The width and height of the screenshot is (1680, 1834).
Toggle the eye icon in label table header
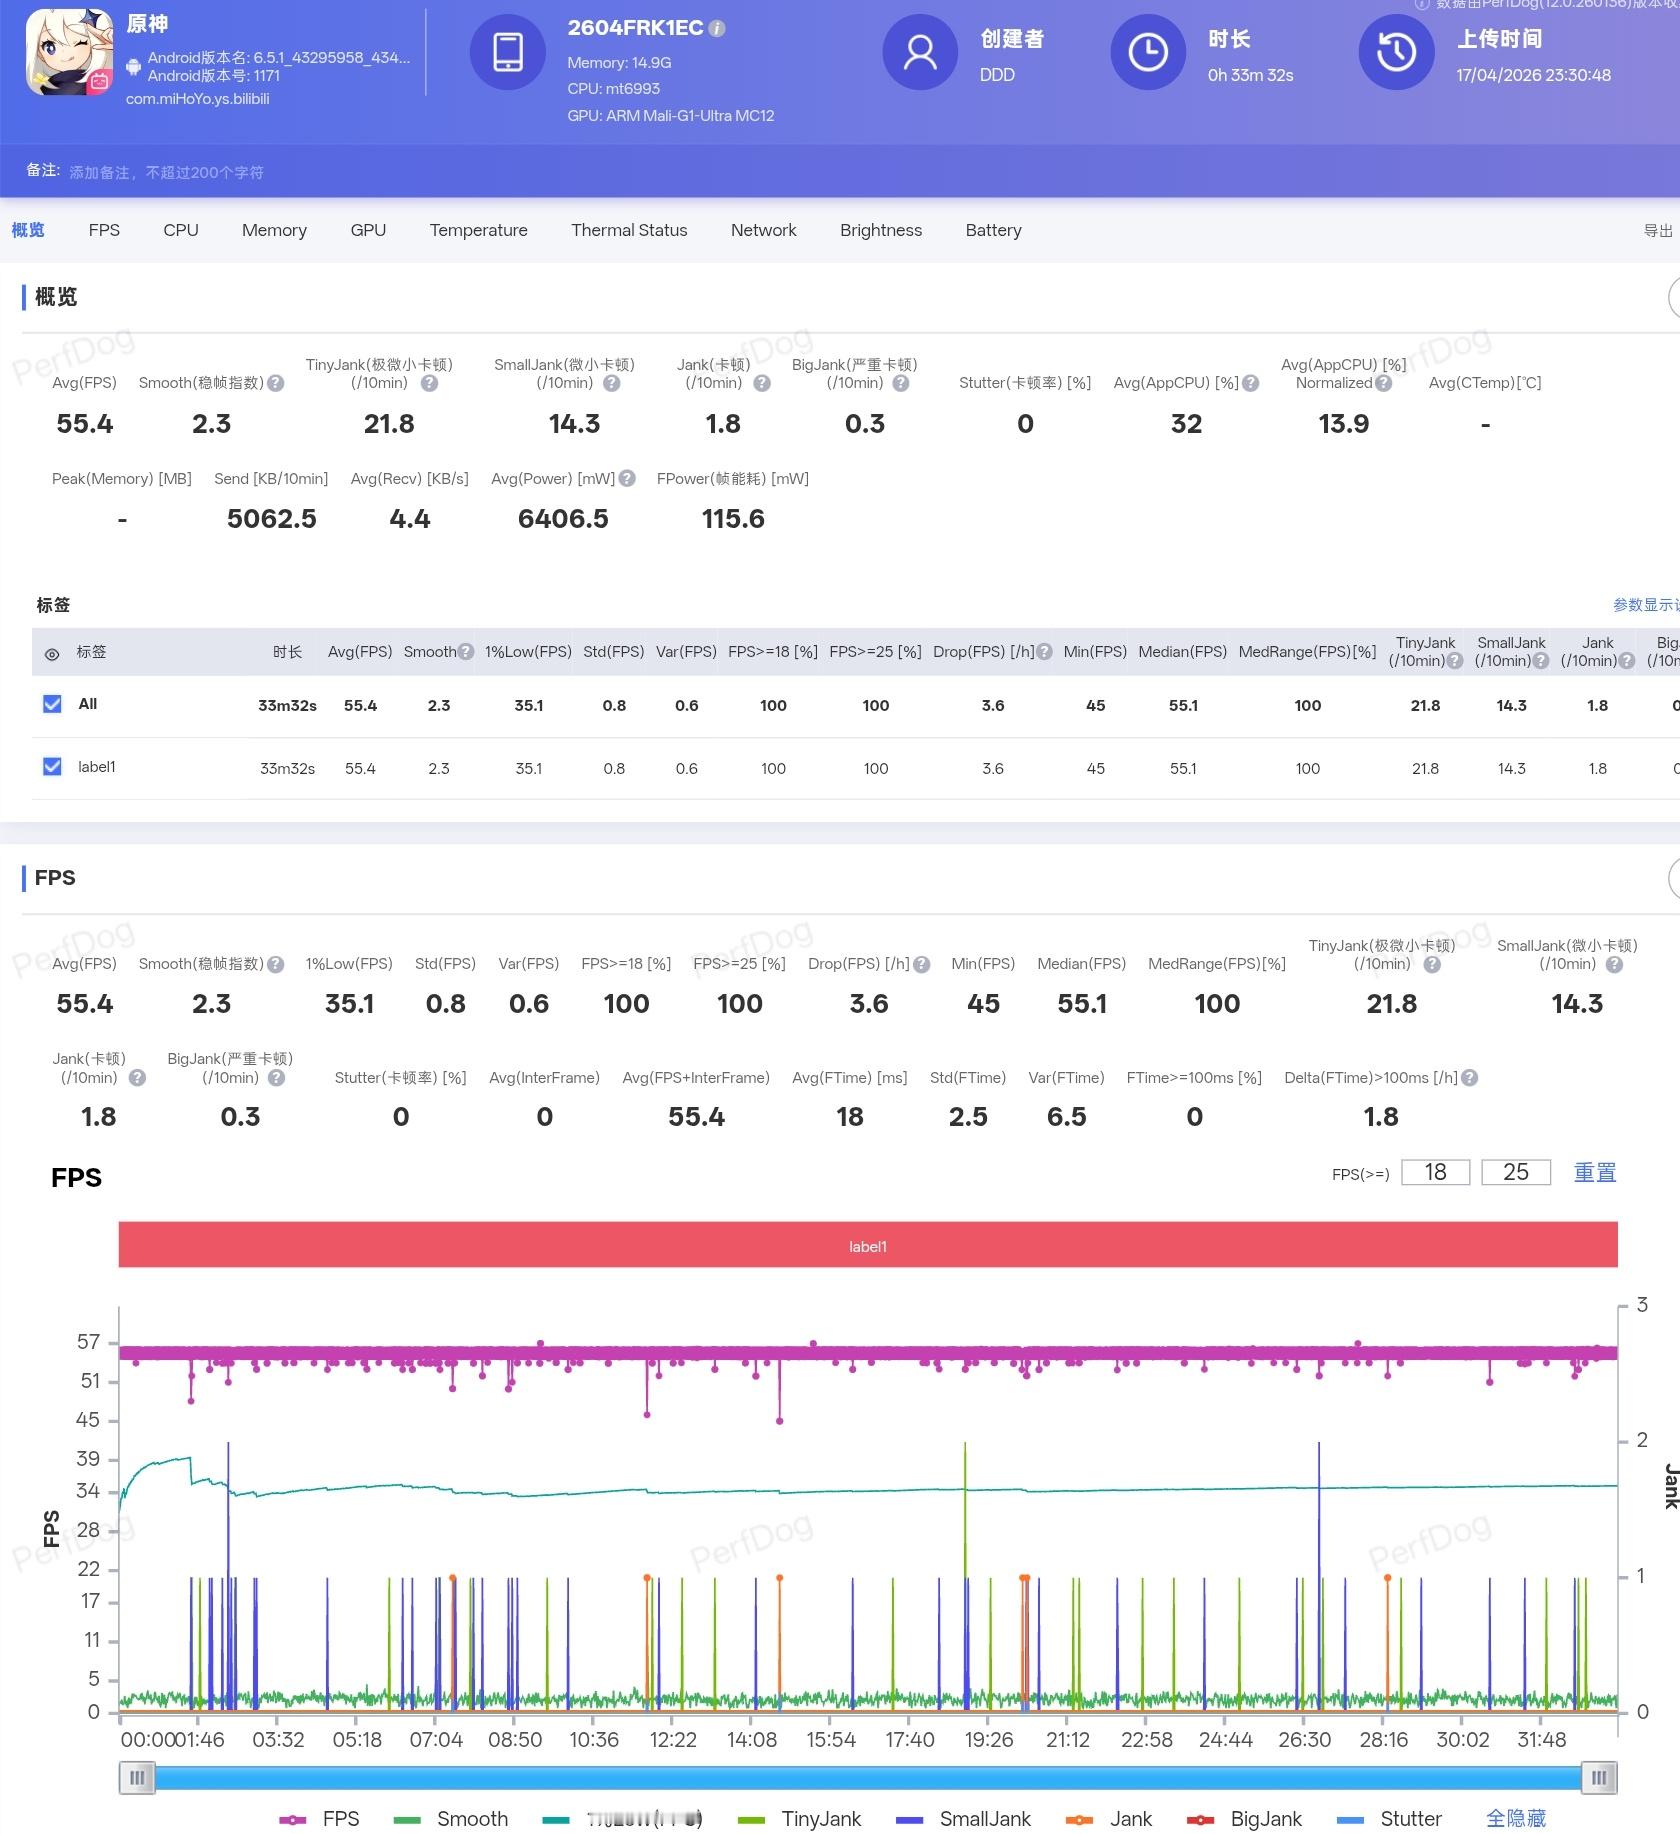click(x=52, y=654)
